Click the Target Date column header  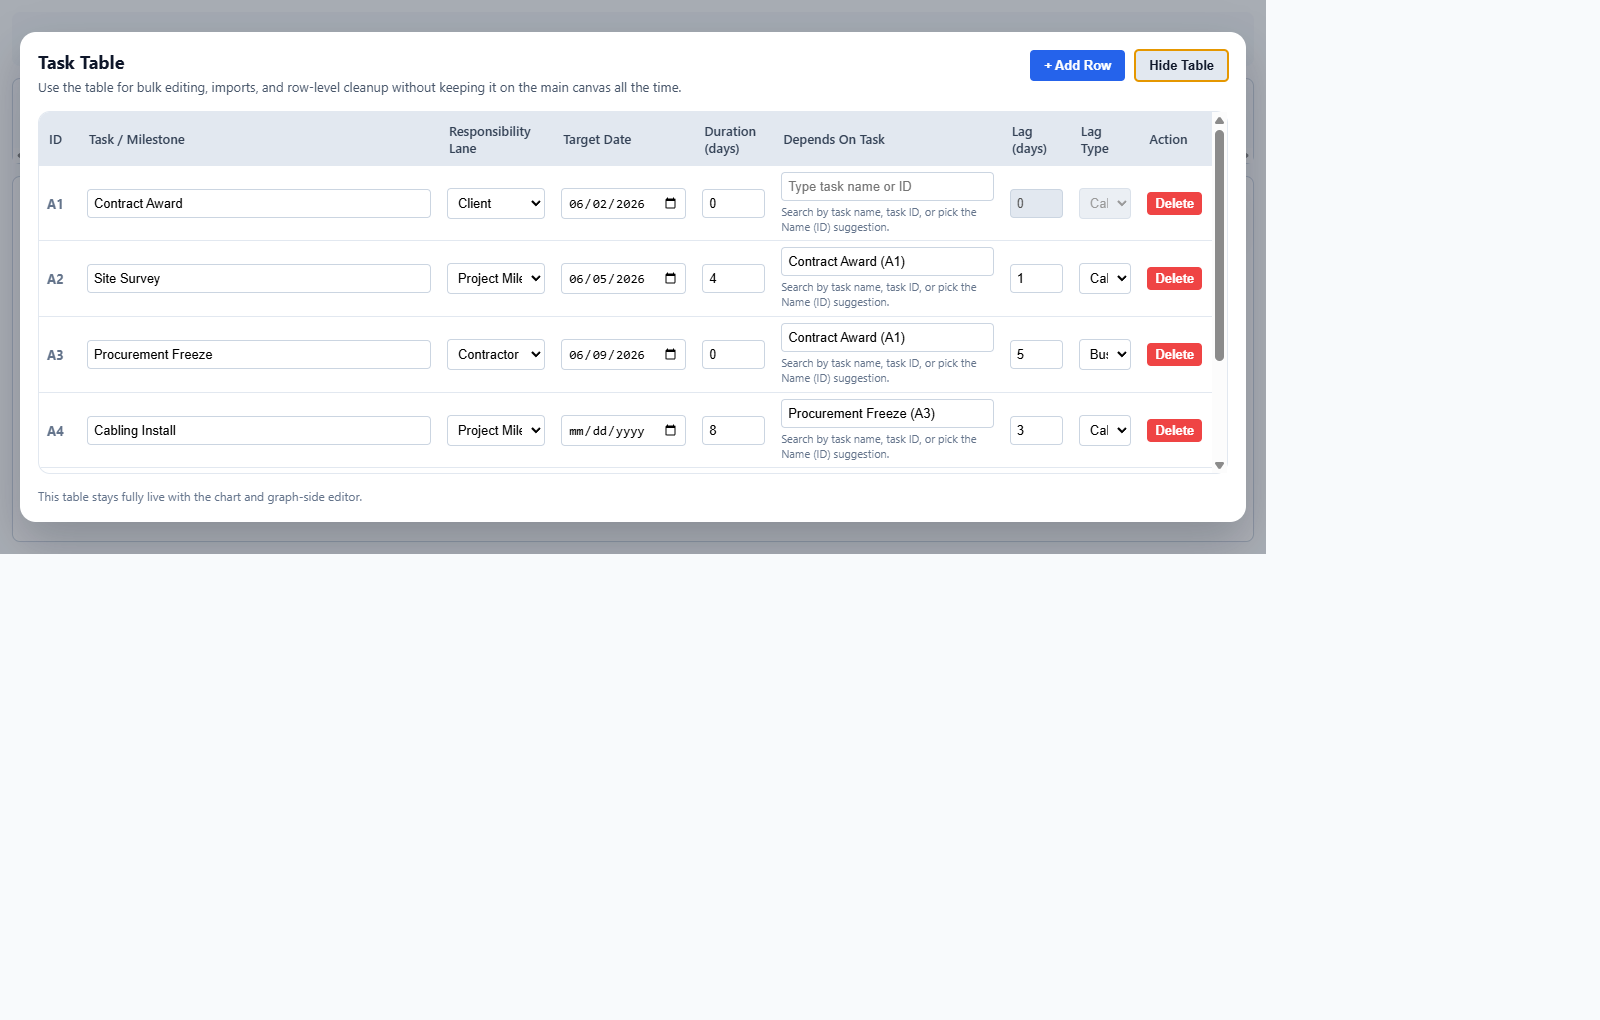(x=597, y=139)
